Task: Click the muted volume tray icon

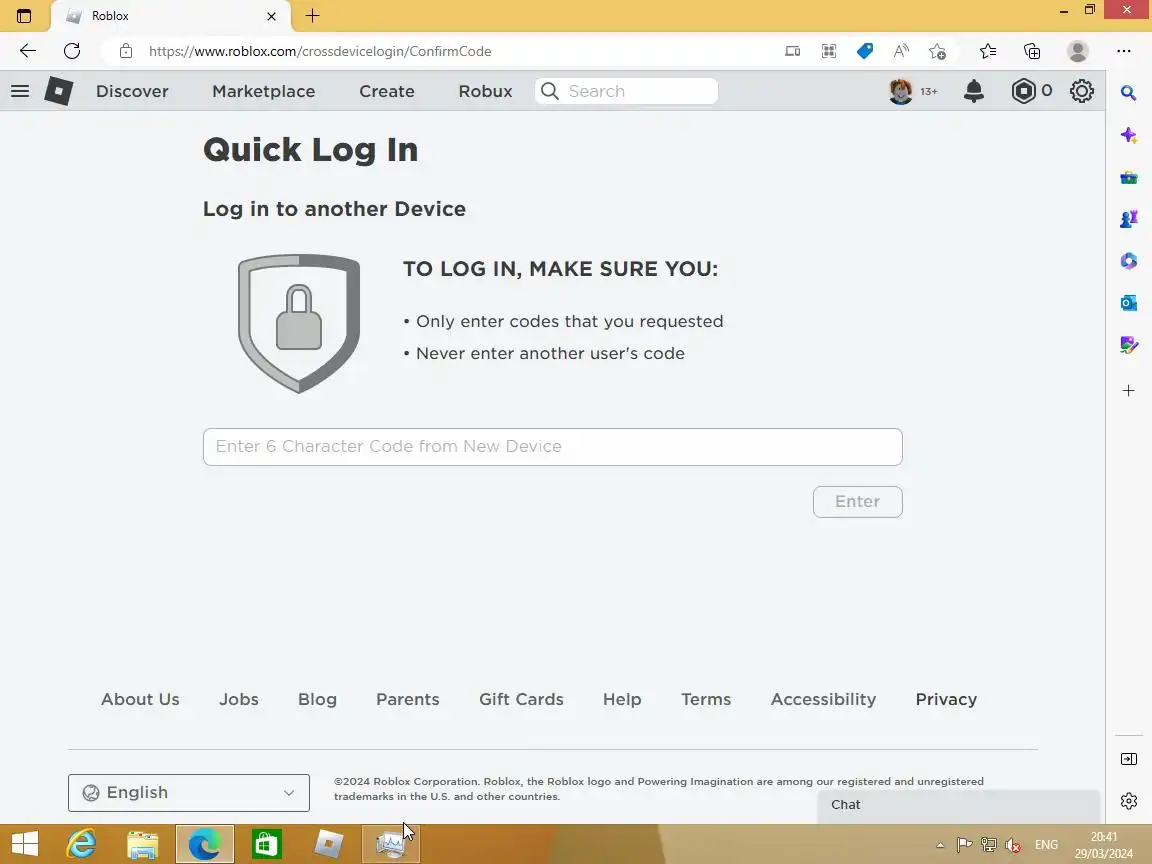Action: 1012,846
